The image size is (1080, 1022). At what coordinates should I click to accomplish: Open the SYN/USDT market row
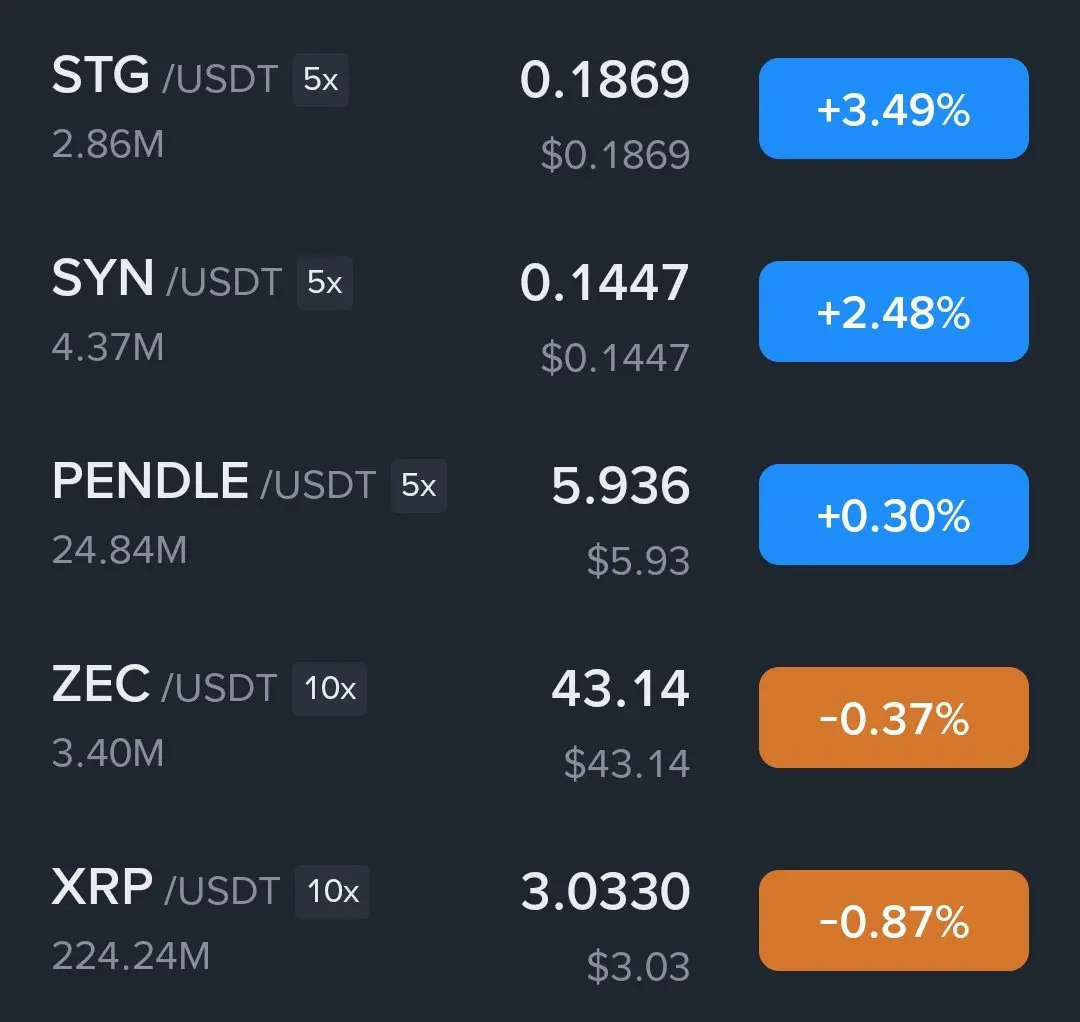(540, 311)
